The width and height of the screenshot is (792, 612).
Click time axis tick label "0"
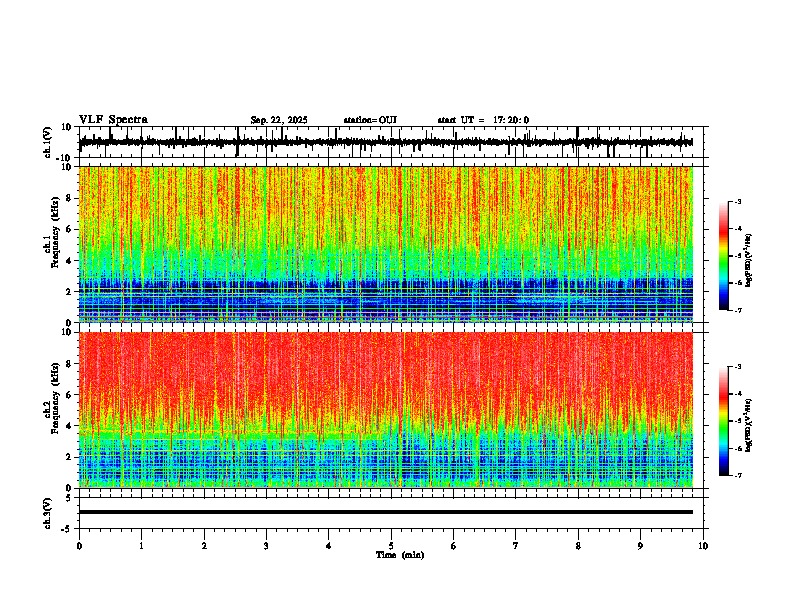tap(79, 546)
